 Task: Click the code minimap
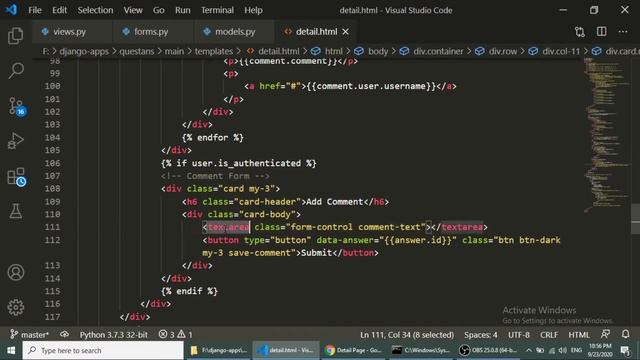(606, 135)
